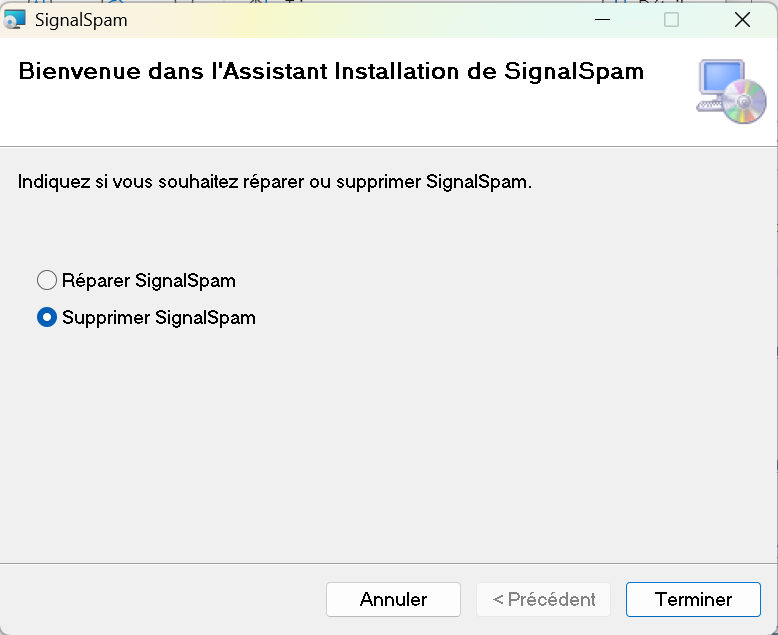Click the blank grey area below radio options
Image resolution: width=778 pixels, height=635 pixels.
pyautogui.click(x=387, y=446)
